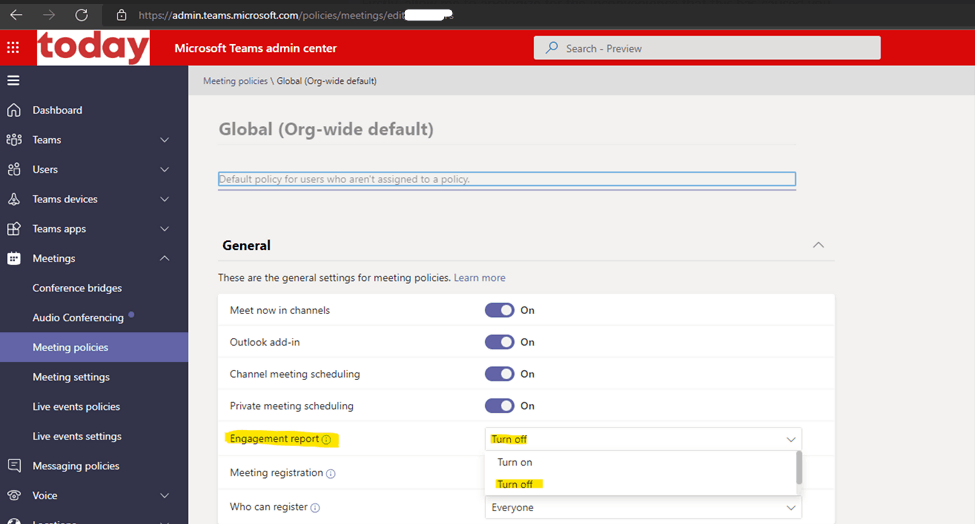Click the Dashboard home icon
Image resolution: width=975 pixels, height=524 pixels.
point(14,110)
